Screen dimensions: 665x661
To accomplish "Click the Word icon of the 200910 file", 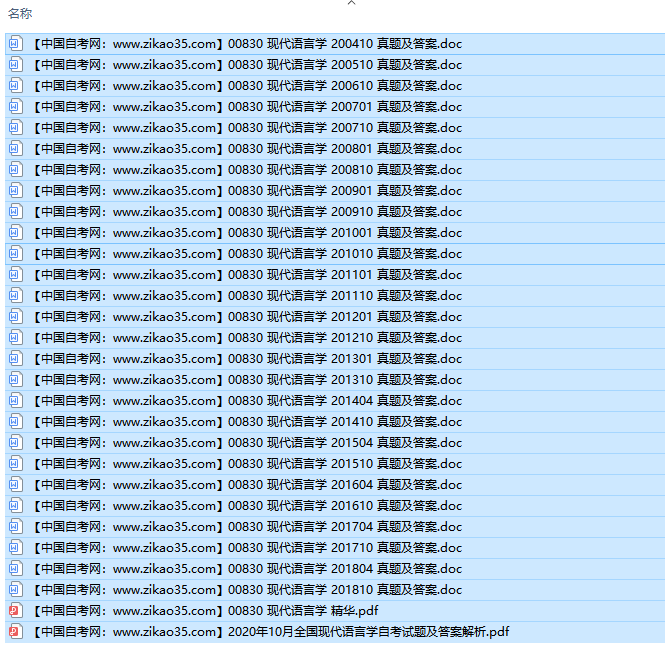I will (16, 212).
